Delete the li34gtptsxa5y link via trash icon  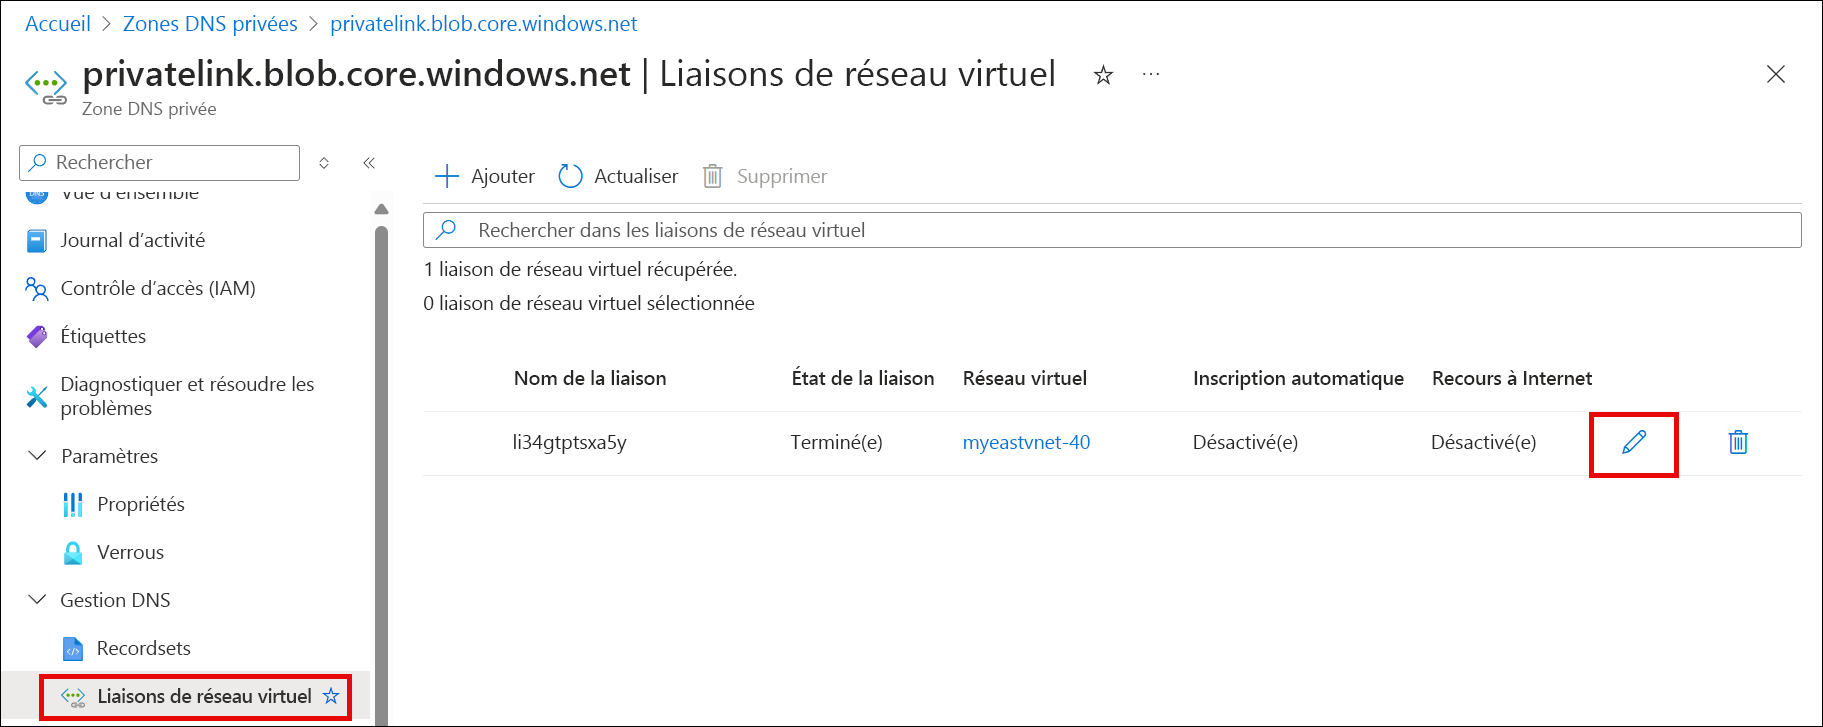pos(1737,442)
